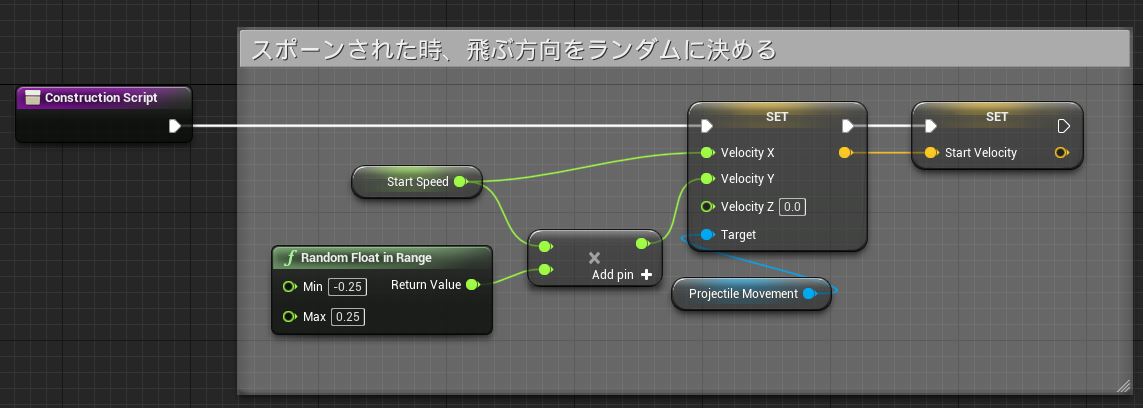
Task: Select the Projectile Movement component node
Action: pyautogui.click(x=751, y=294)
